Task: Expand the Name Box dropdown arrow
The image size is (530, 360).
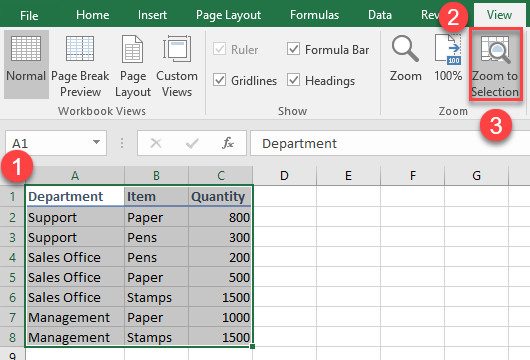Action: pyautogui.click(x=96, y=142)
